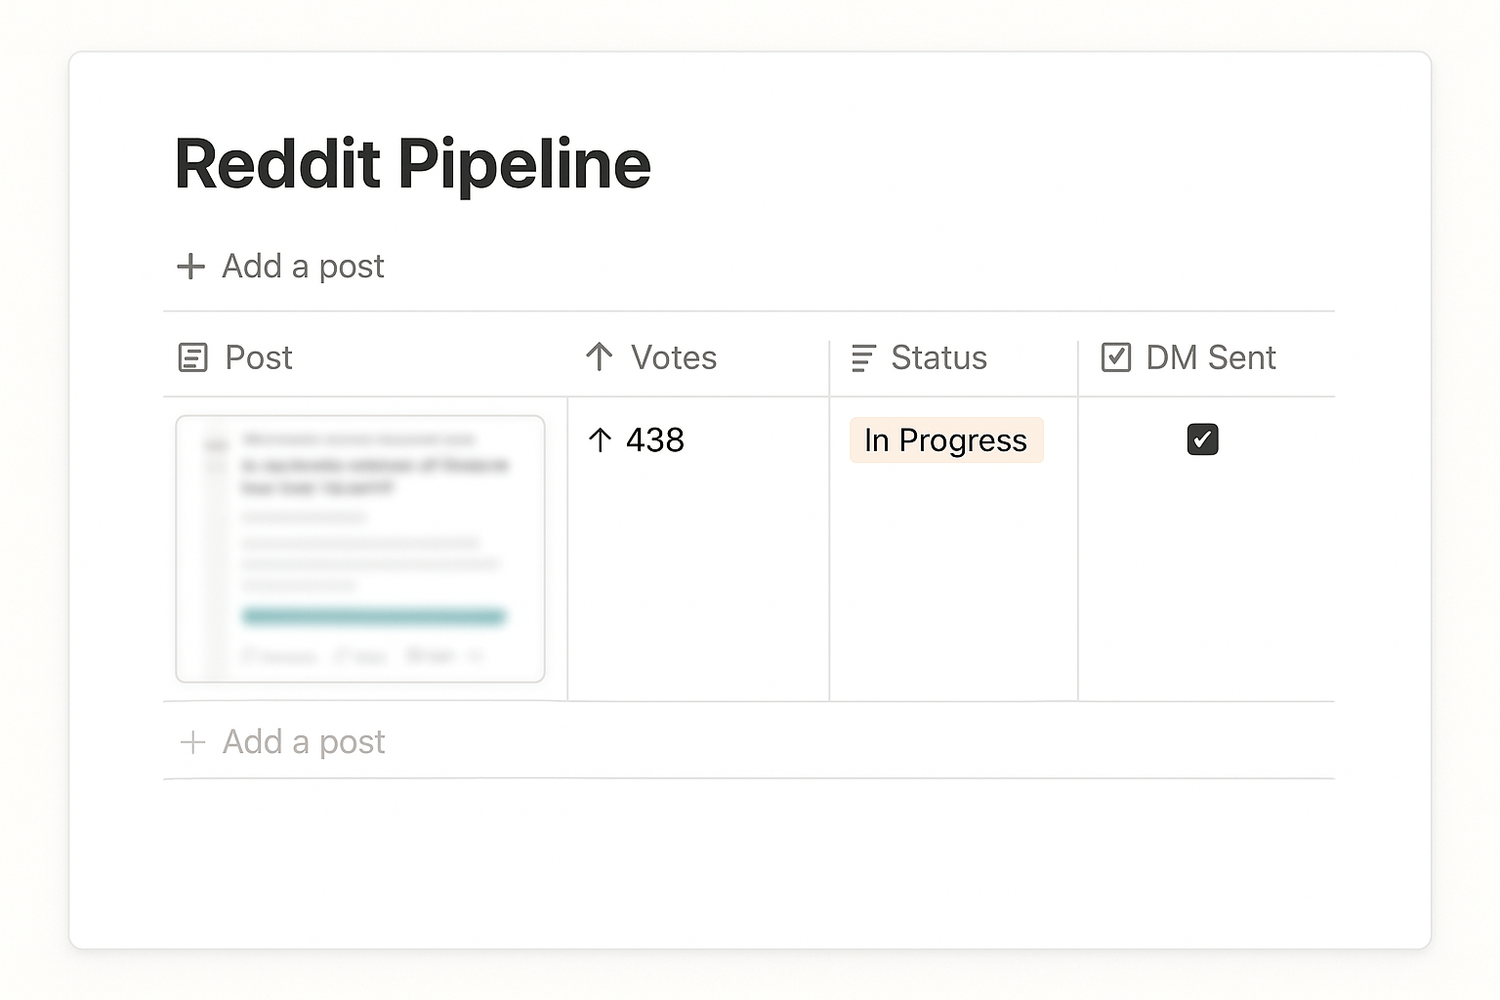Open the DM Sent column header label

1210,357
